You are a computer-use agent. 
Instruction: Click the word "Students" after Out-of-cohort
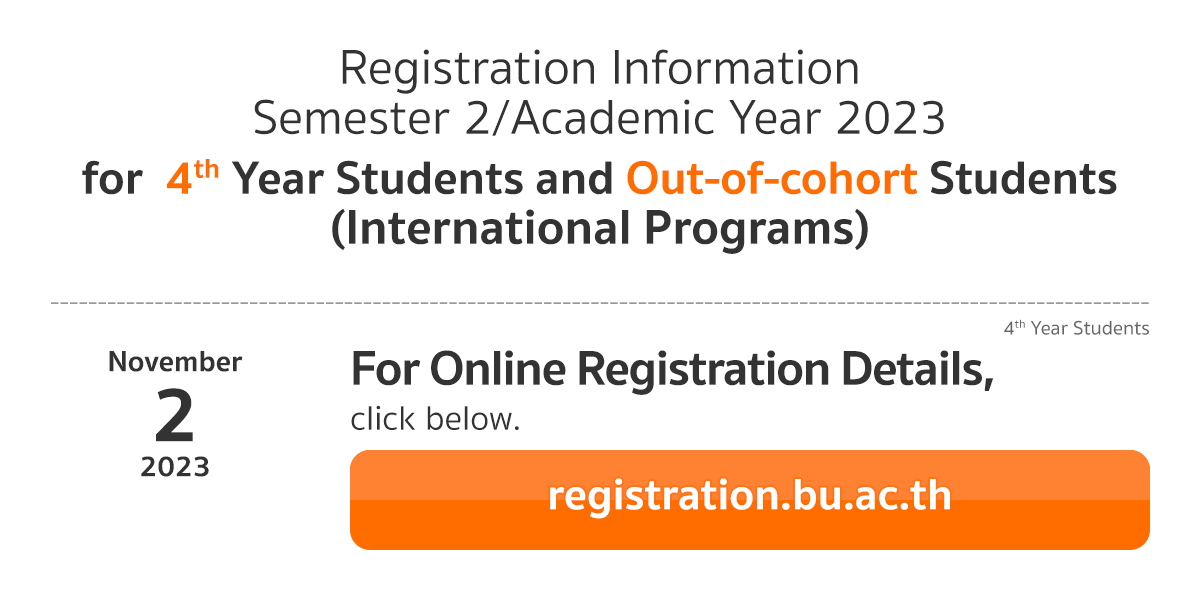pyautogui.click(x=1023, y=179)
